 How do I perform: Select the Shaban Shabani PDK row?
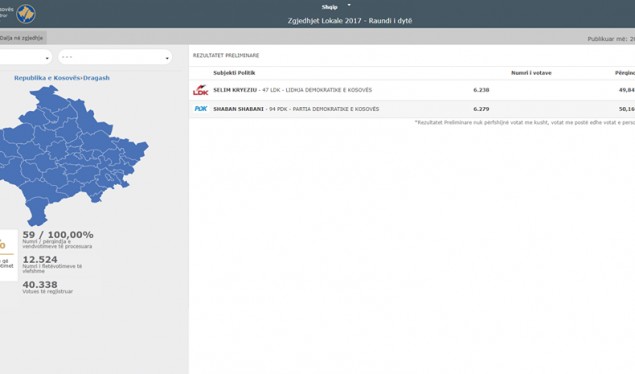point(412,109)
